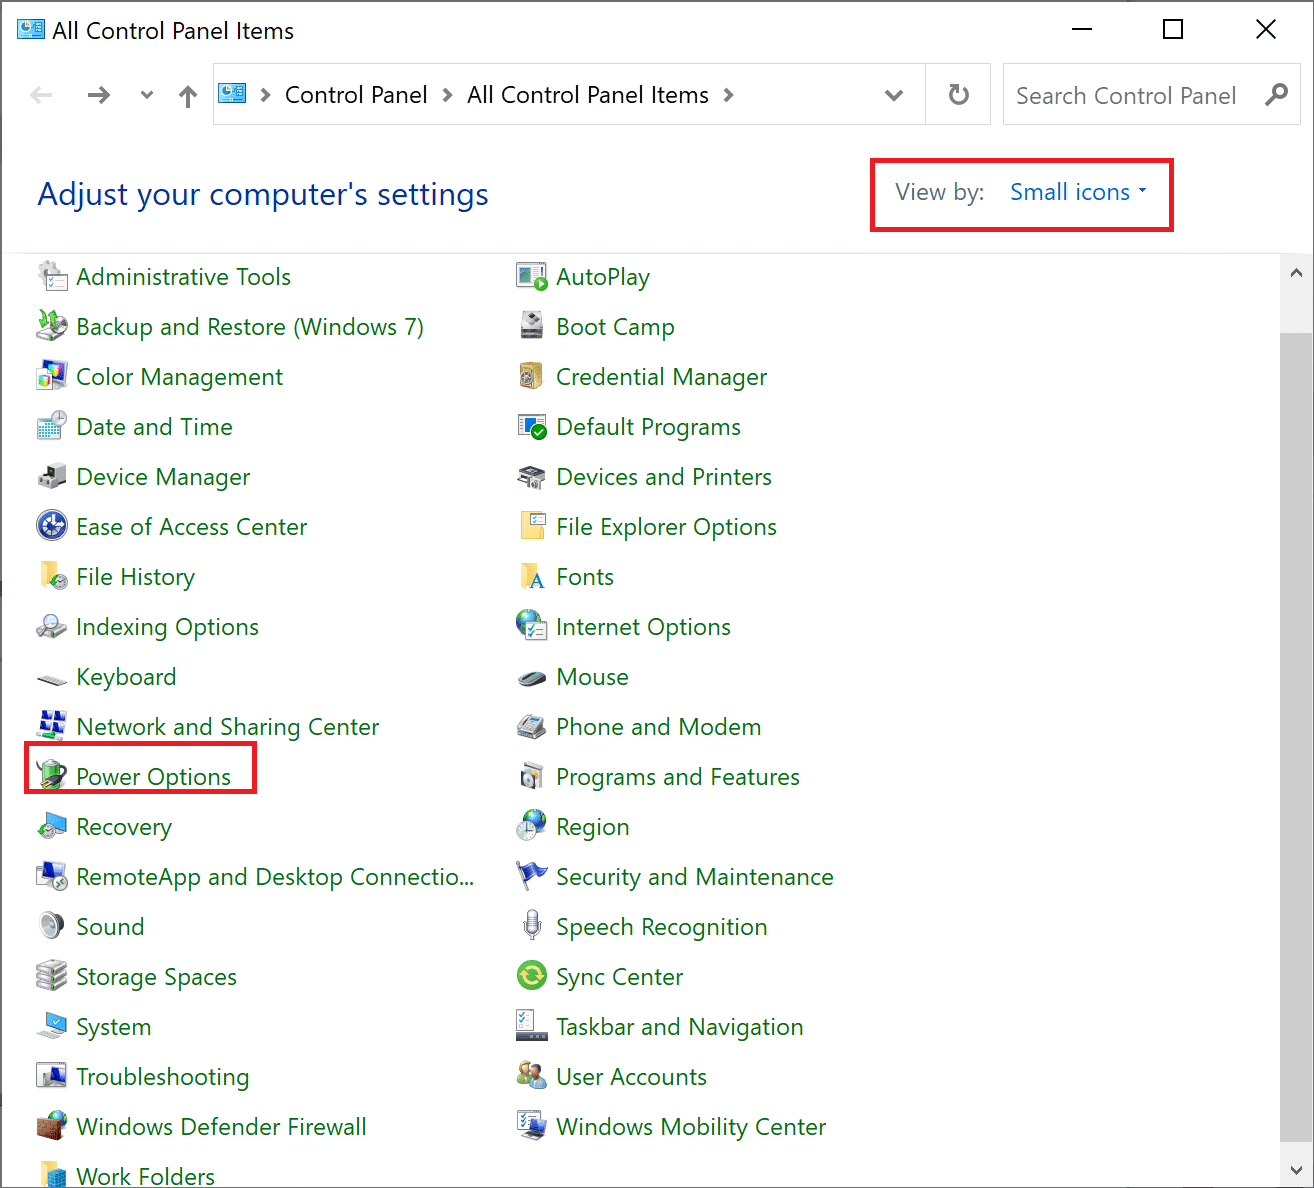Open Taskbar and Navigation link
1314x1188 pixels.
pyautogui.click(x=680, y=1027)
